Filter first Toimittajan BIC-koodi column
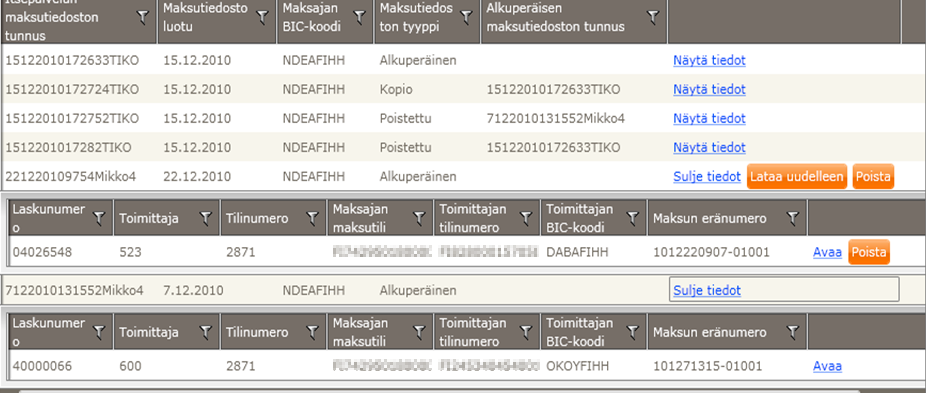This screenshot has width=926, height=393. tap(633, 219)
